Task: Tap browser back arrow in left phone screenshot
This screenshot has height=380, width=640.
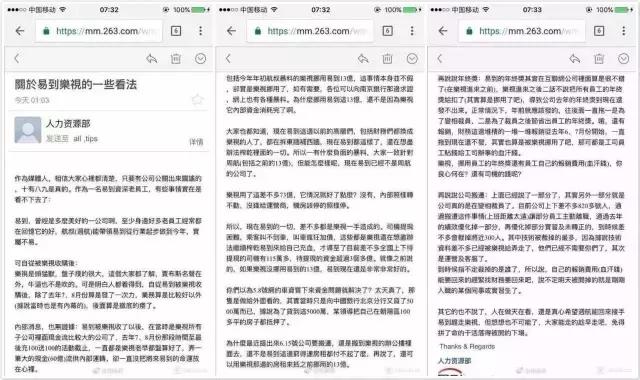Action: (20, 31)
